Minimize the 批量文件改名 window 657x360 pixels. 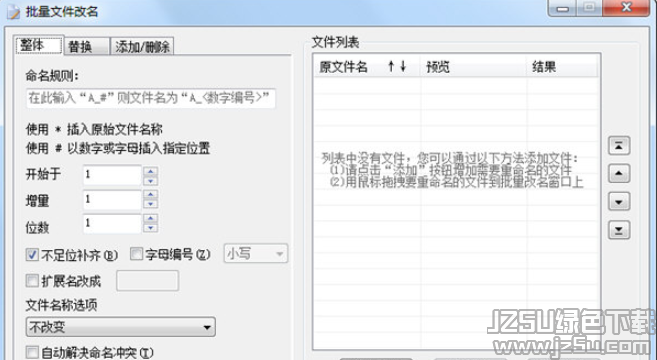pos(563,8)
